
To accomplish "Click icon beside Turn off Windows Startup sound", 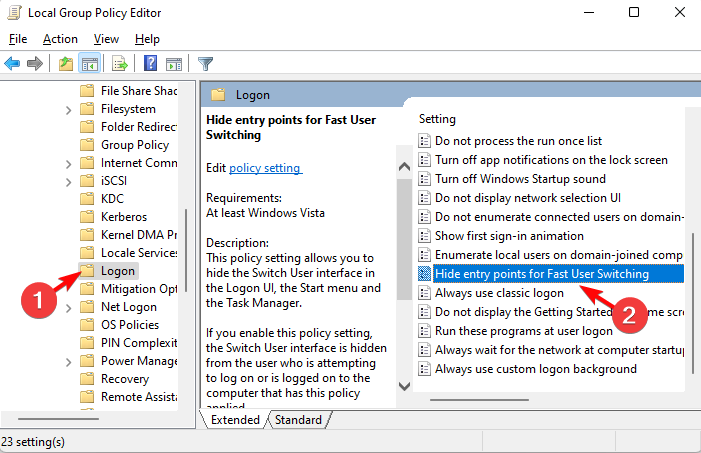I will (x=424, y=179).
